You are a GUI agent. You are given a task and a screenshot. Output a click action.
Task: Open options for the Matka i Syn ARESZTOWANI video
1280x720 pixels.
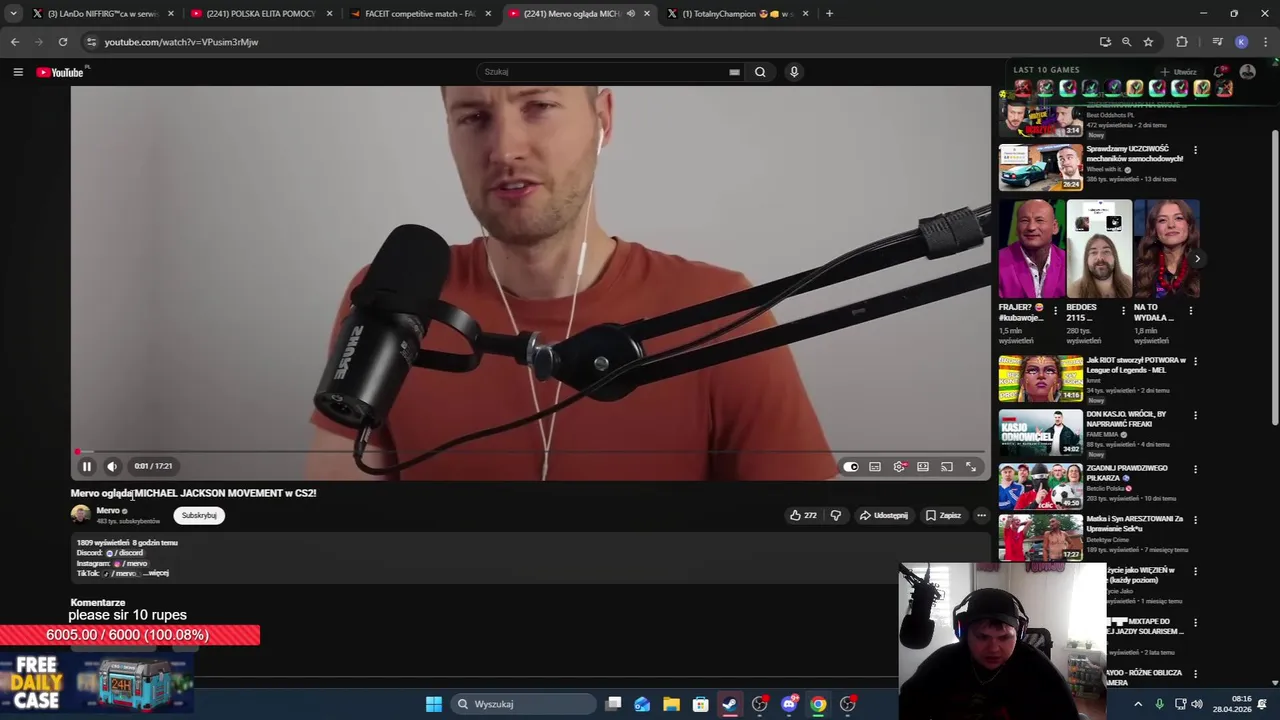tap(1195, 519)
